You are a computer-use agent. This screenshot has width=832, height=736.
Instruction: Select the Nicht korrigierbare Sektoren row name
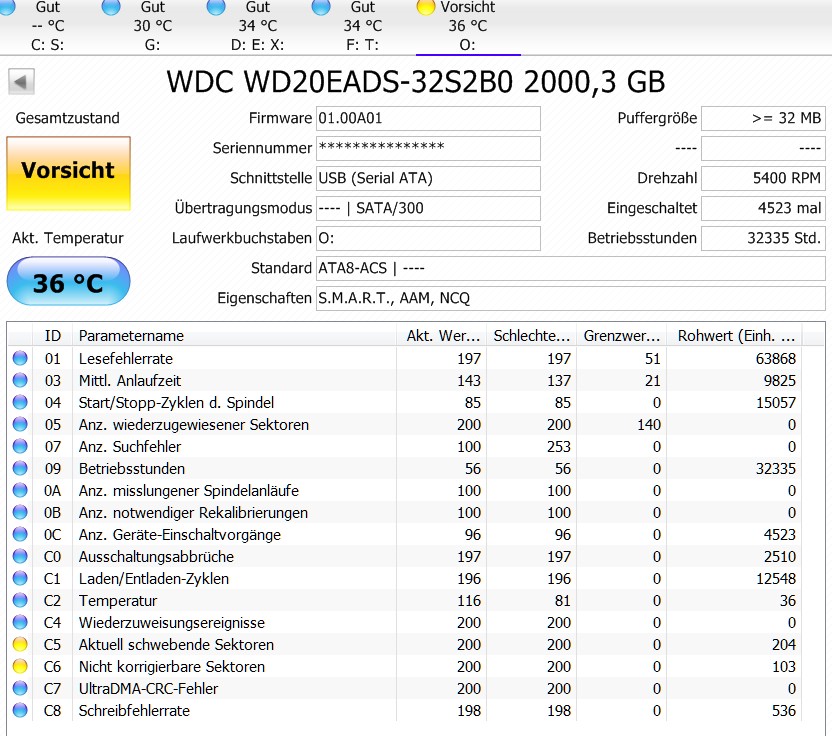(x=171, y=666)
